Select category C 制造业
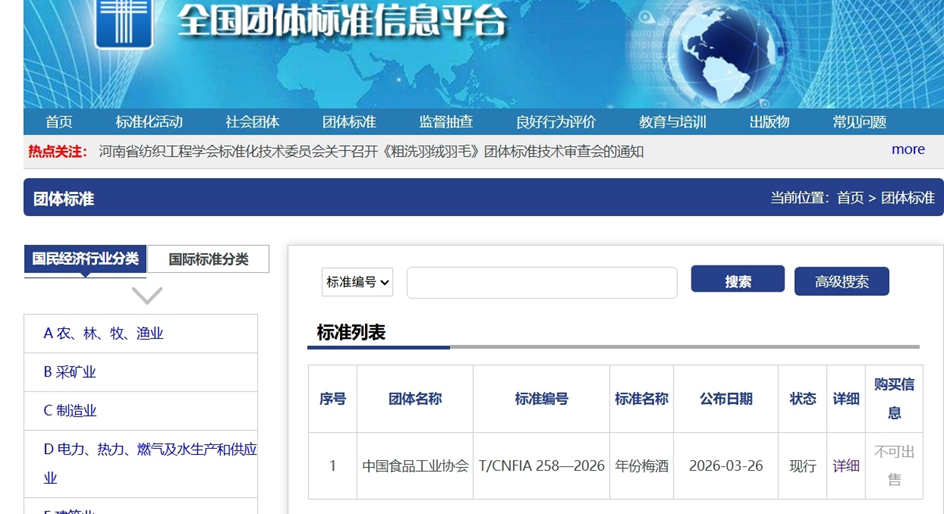Image resolution: width=944 pixels, height=514 pixels. point(70,410)
